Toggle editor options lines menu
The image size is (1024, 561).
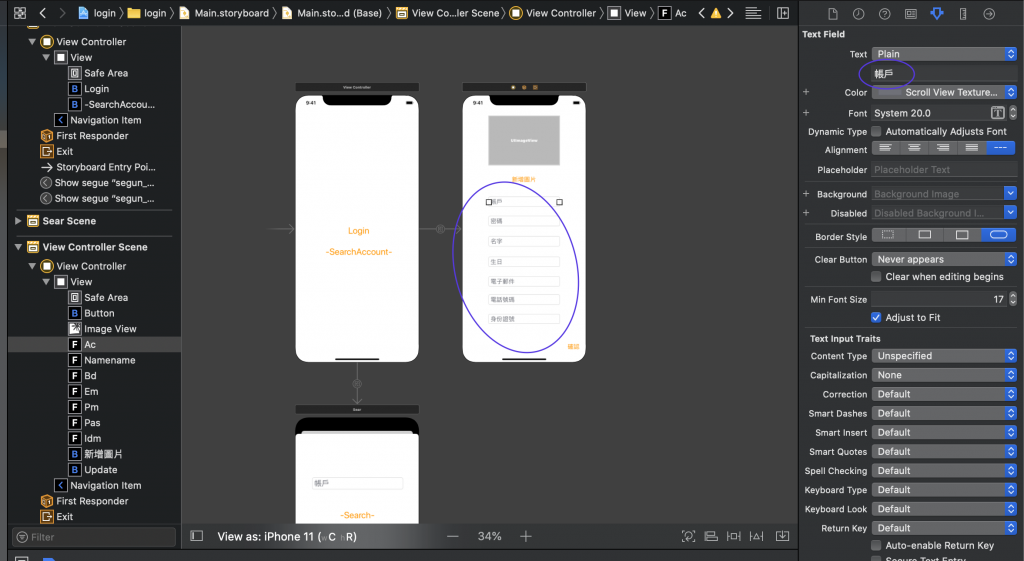pos(753,13)
